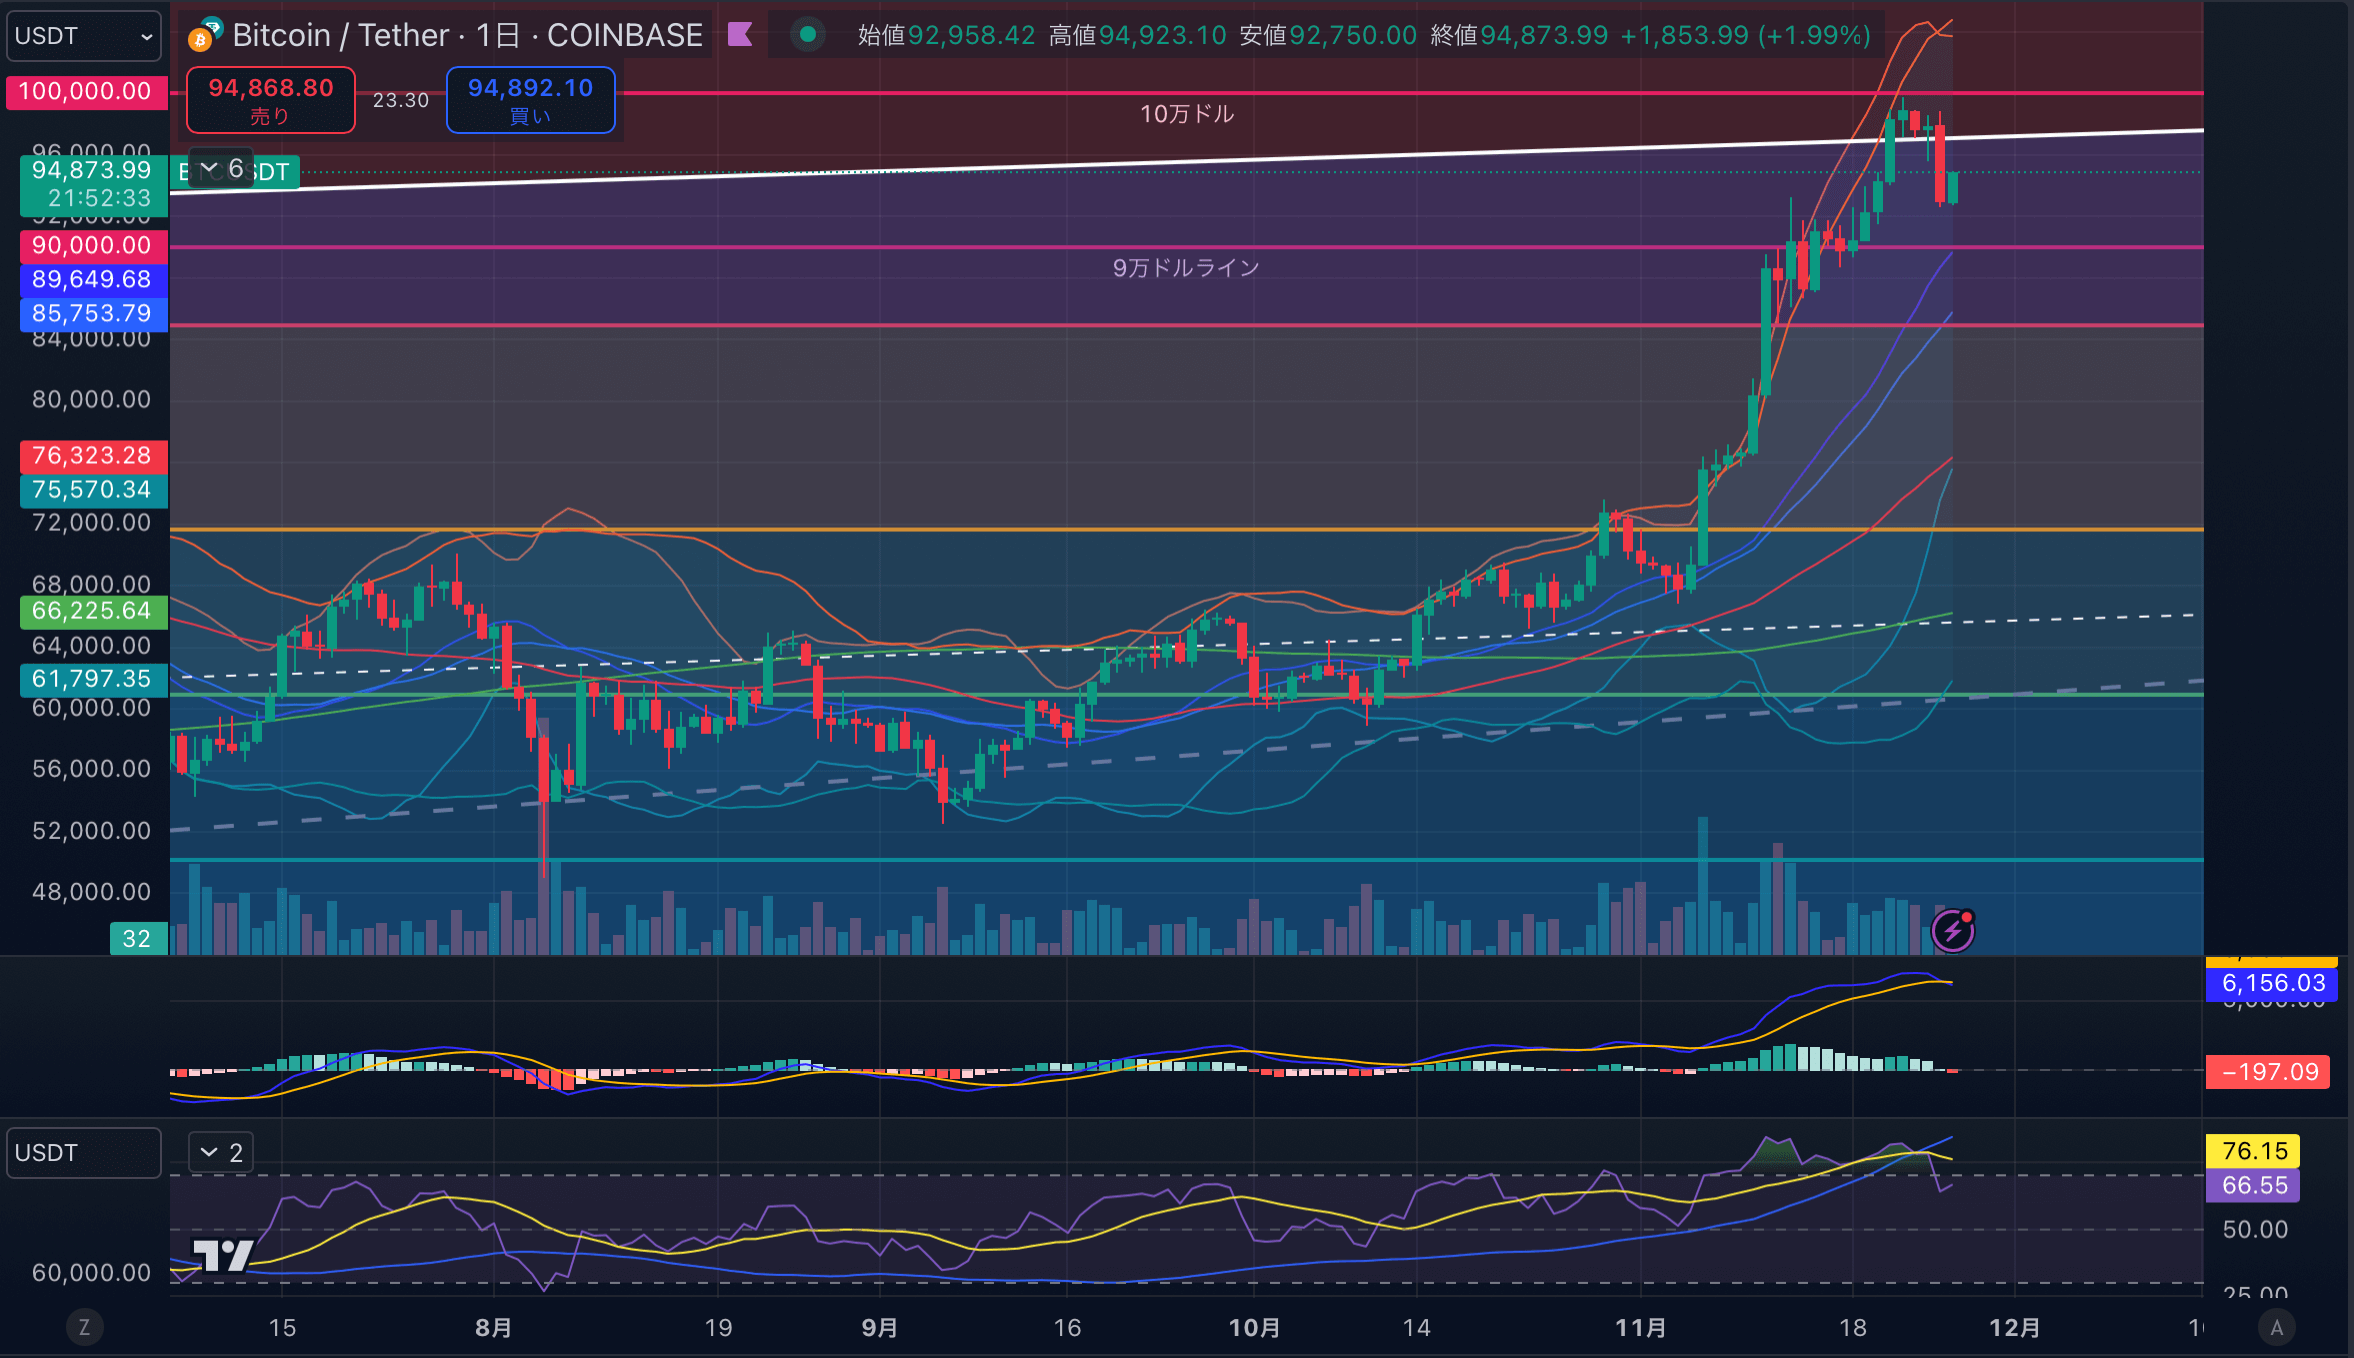The width and height of the screenshot is (2354, 1358).
Task: Open the USDT selector in RSI pane
Action: pyautogui.click(x=84, y=1152)
